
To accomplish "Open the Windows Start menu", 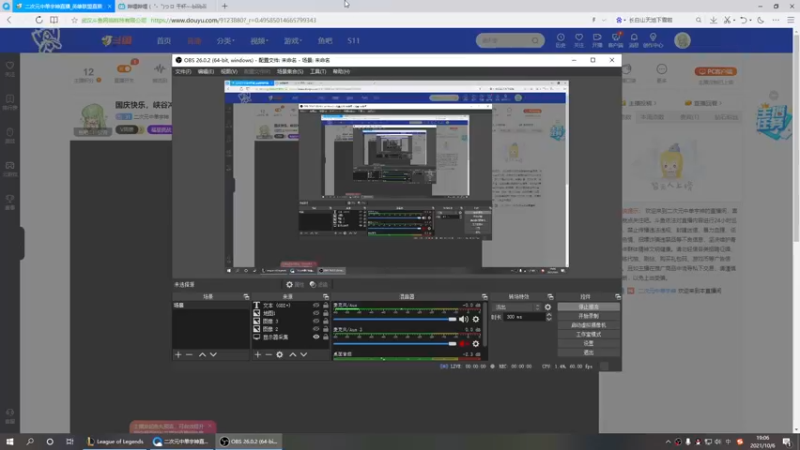I will pos(10,441).
